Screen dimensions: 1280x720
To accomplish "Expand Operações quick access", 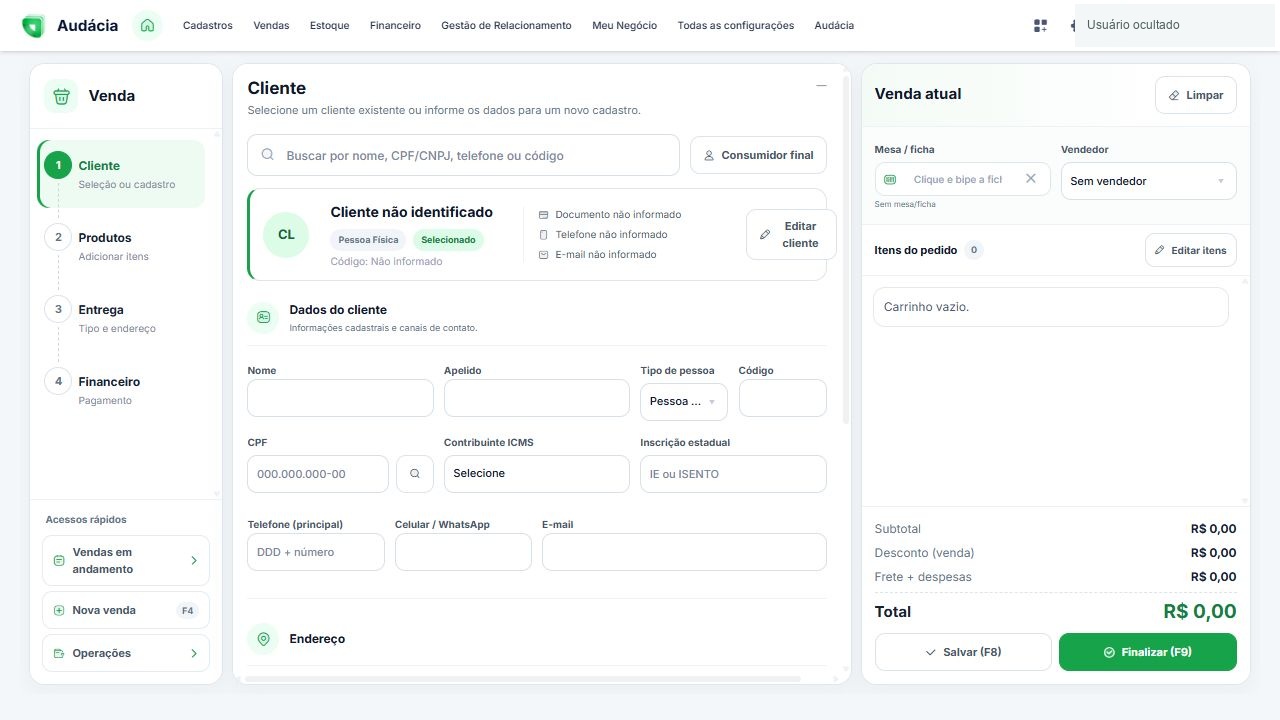I will [x=126, y=653].
